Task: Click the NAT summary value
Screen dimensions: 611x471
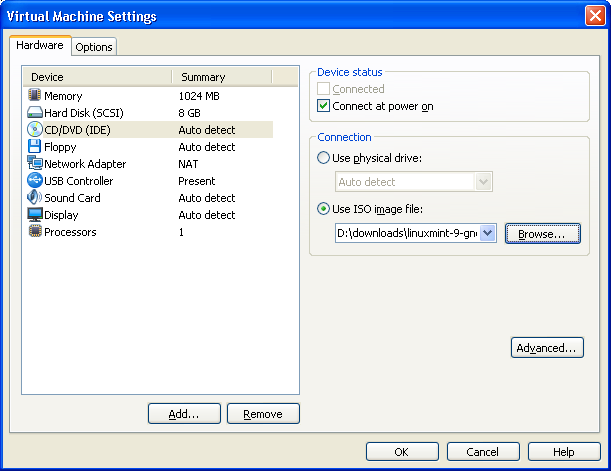Action: 188,164
